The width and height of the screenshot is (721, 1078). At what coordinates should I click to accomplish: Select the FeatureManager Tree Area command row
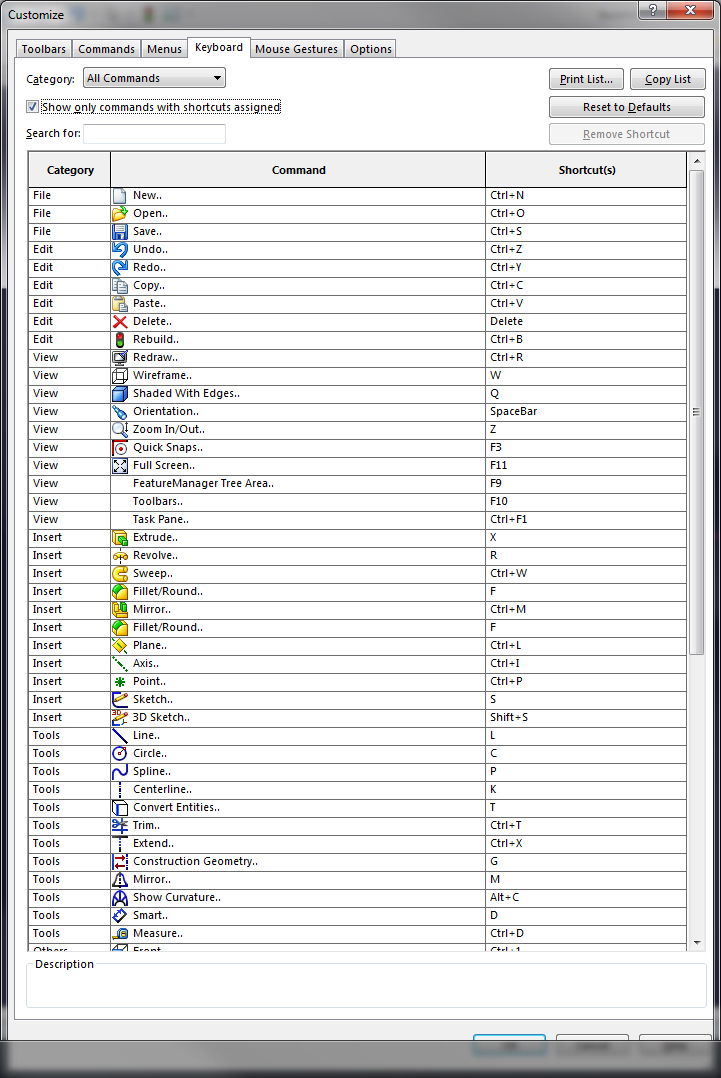pos(357,483)
